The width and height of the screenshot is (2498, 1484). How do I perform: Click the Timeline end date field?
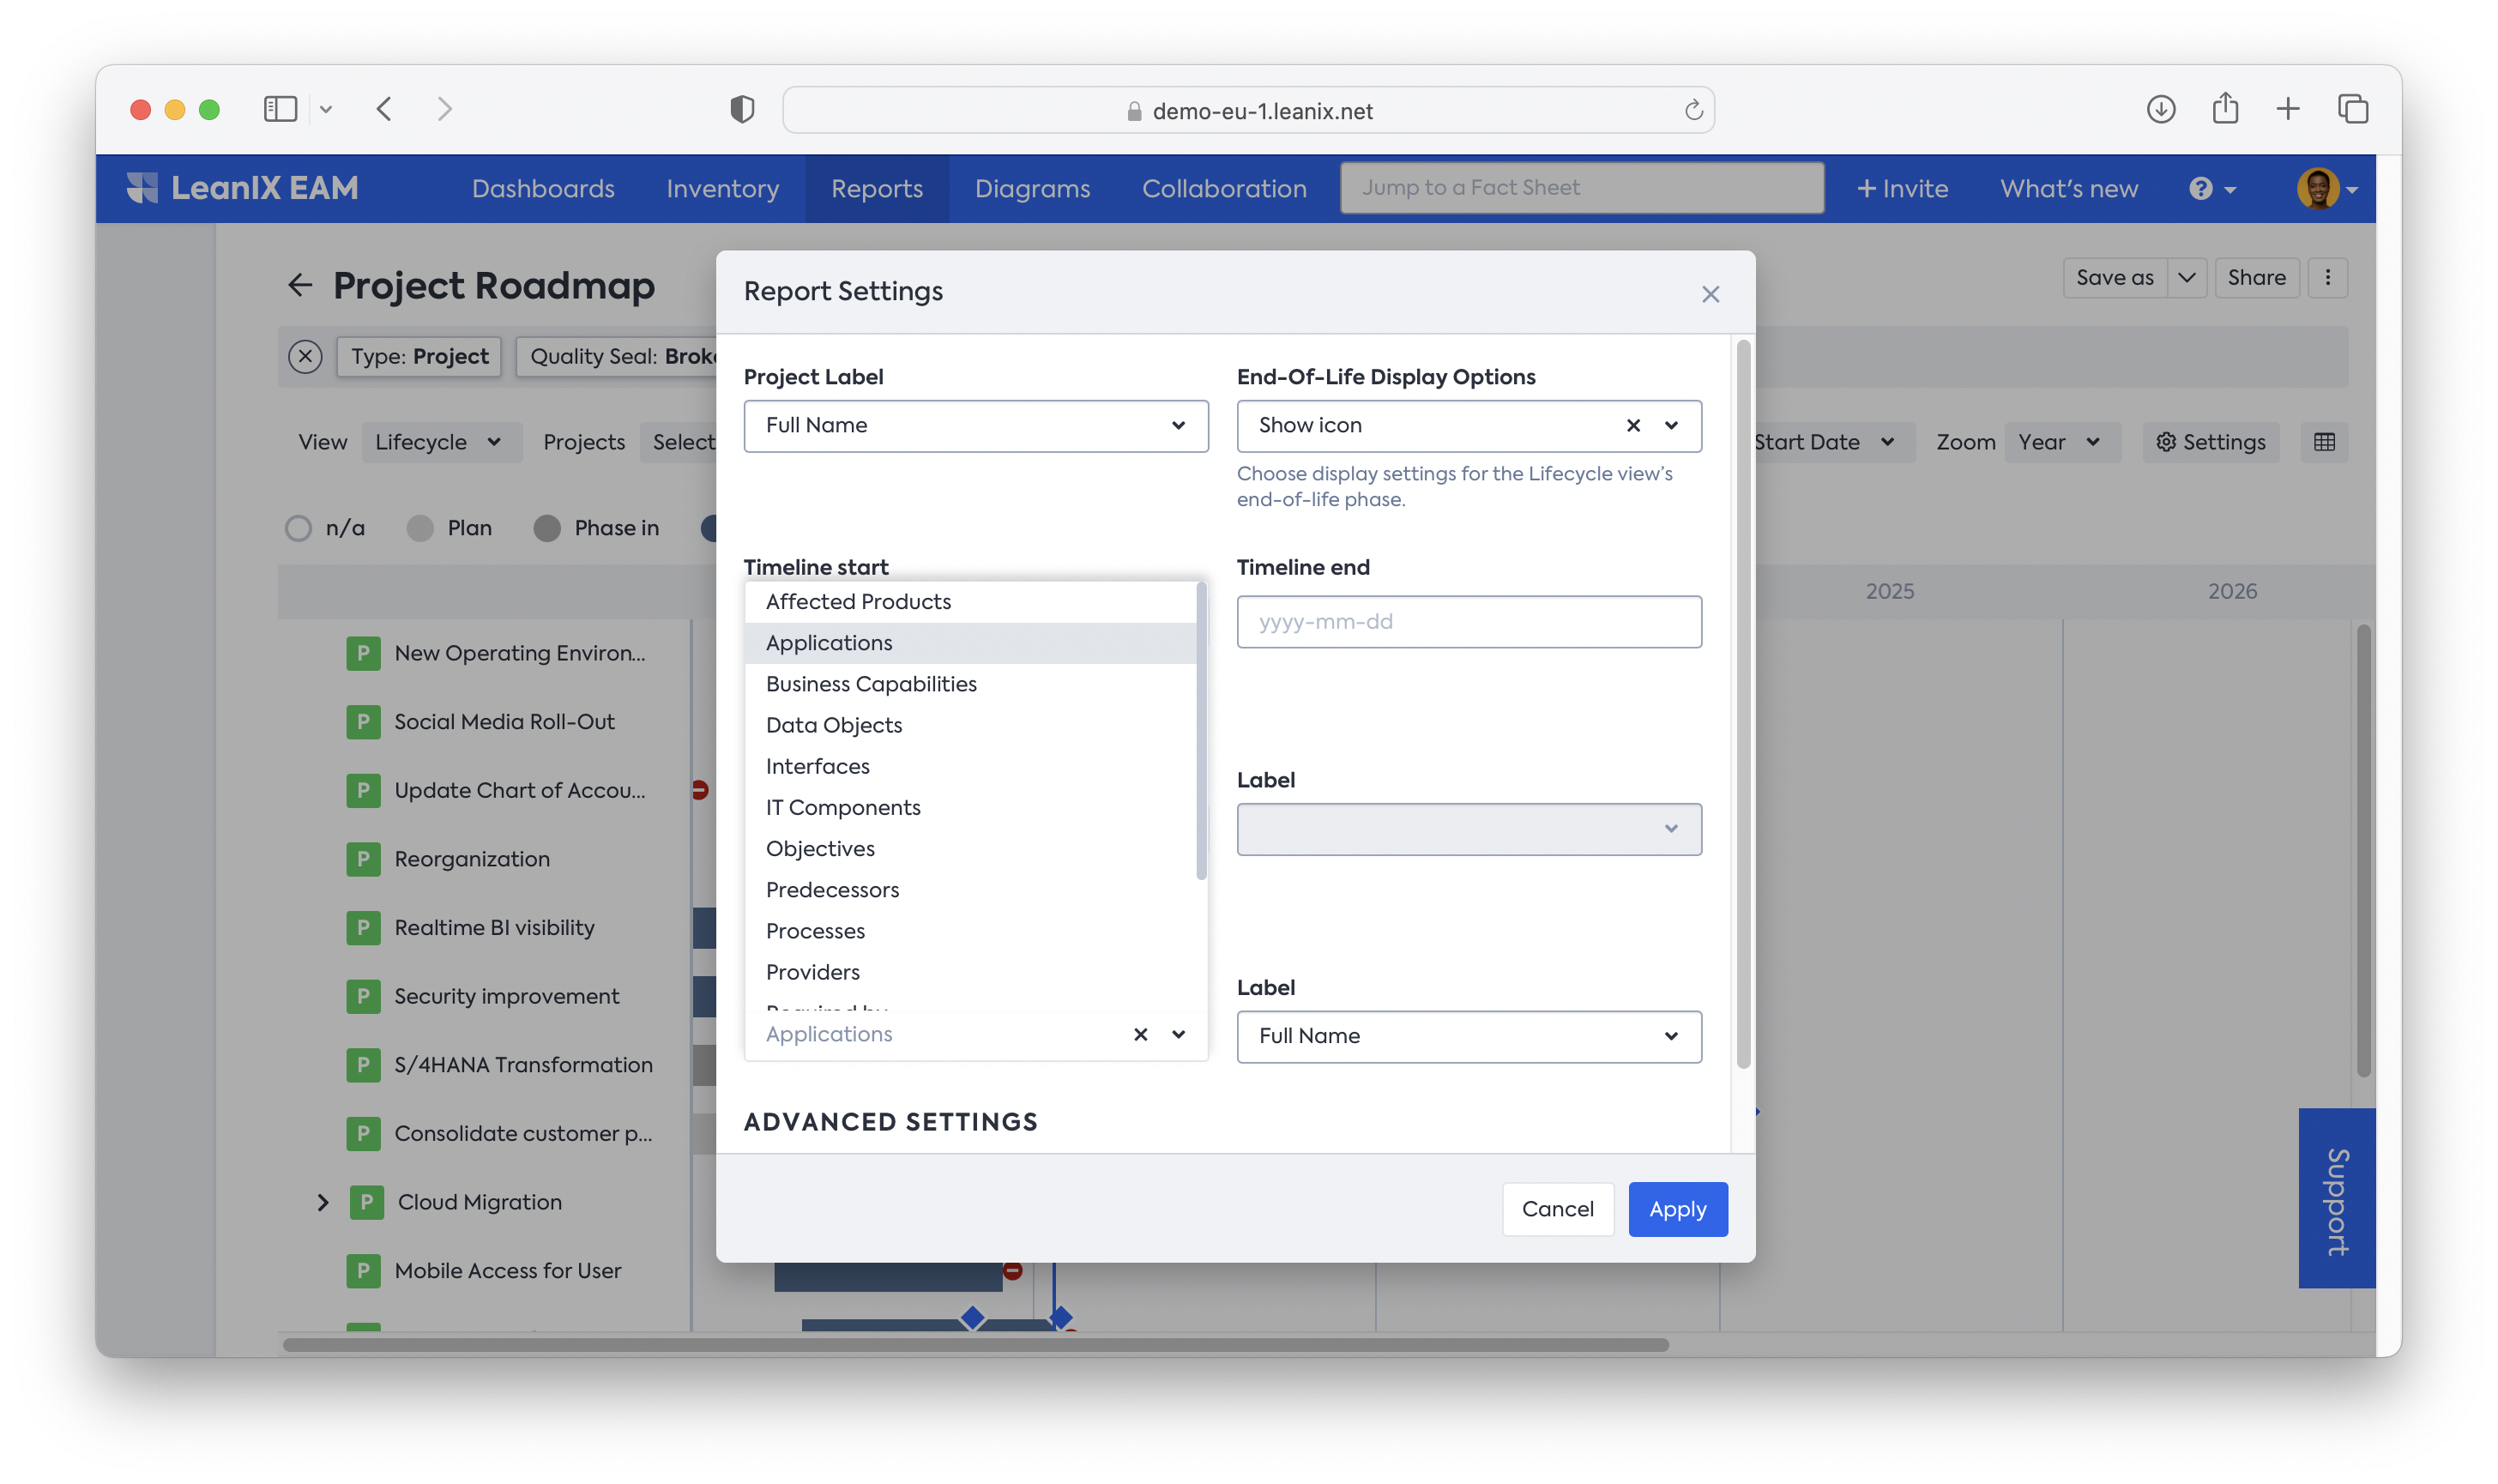pos(1468,622)
